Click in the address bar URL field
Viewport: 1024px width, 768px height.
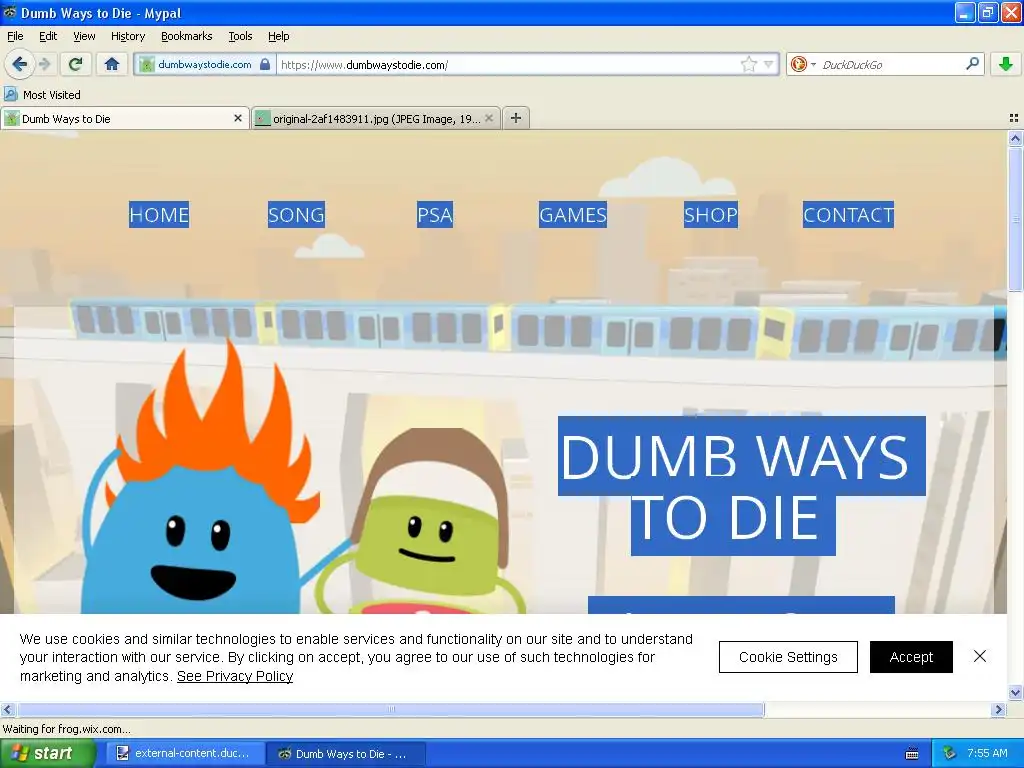click(507, 65)
